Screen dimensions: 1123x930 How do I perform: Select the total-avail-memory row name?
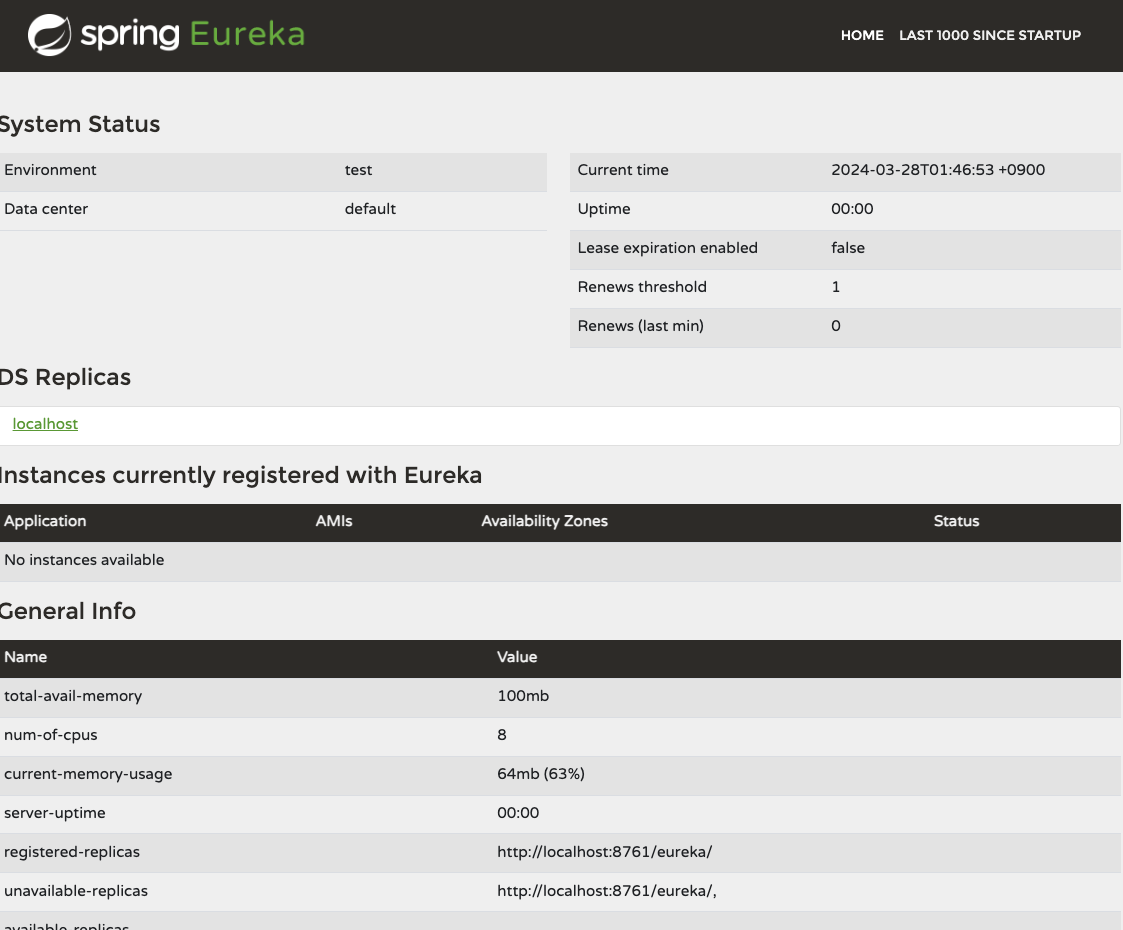[73, 696]
